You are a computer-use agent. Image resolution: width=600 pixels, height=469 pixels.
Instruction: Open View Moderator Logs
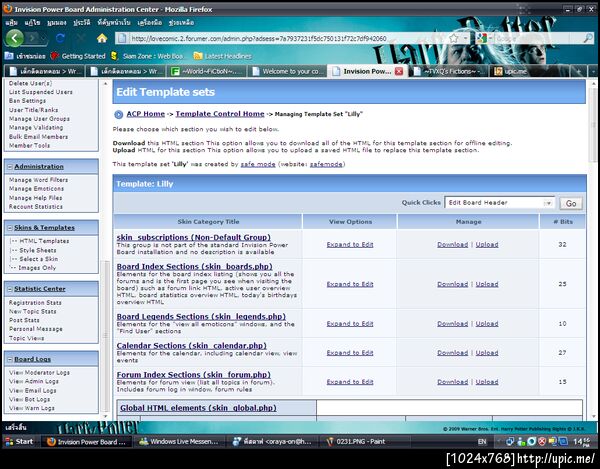click(x=39, y=373)
